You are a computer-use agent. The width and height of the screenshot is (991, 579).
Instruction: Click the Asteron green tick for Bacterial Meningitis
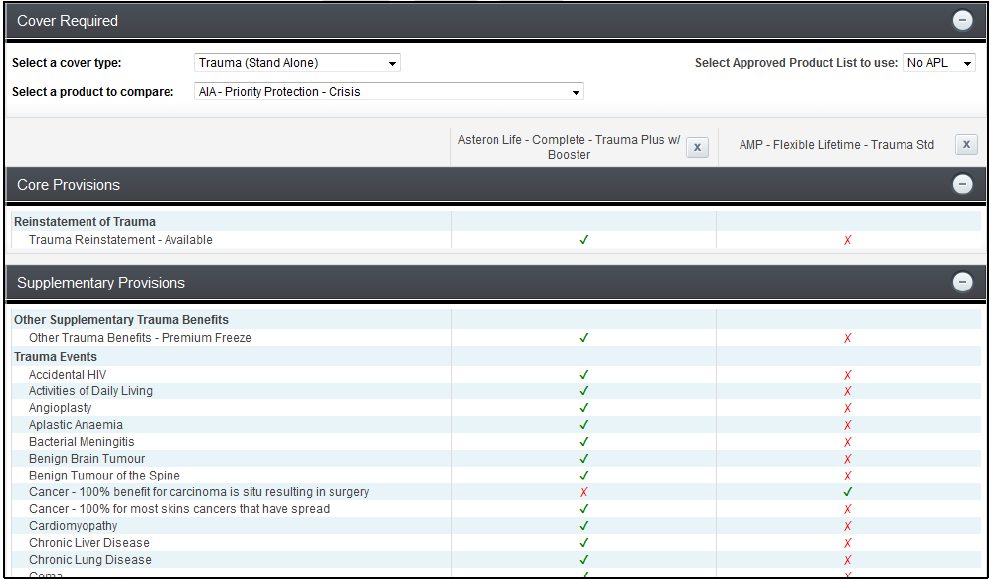click(584, 441)
